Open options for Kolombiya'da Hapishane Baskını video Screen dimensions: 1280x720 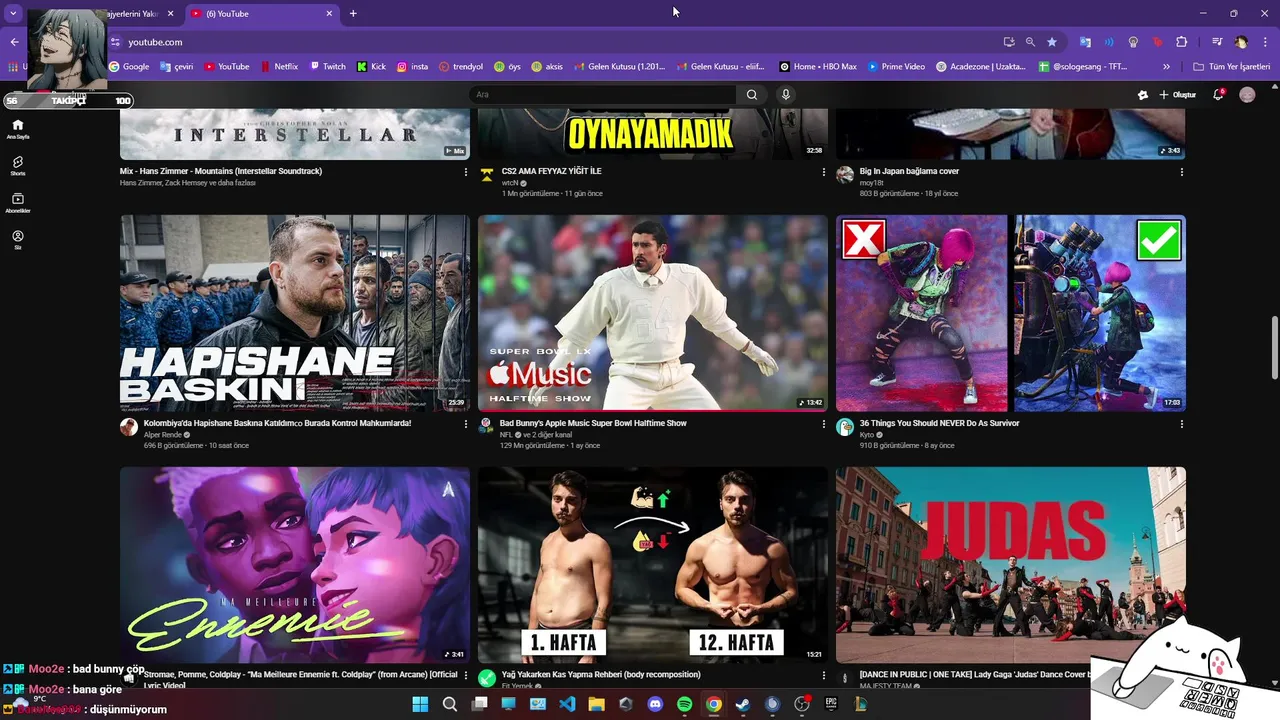point(465,424)
